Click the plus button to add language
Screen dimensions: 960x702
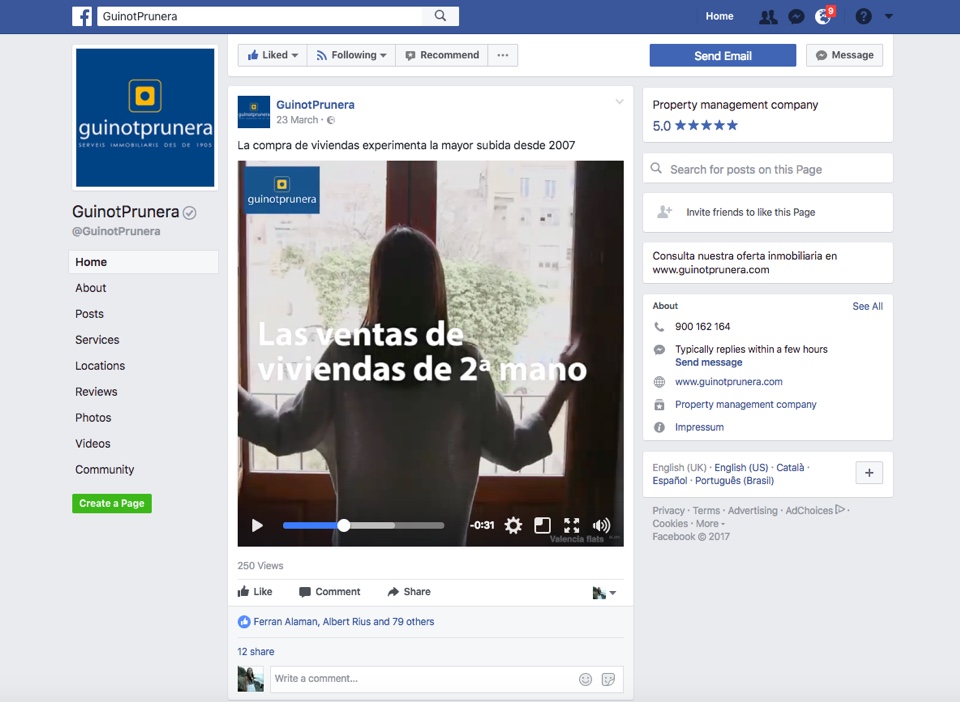click(869, 472)
